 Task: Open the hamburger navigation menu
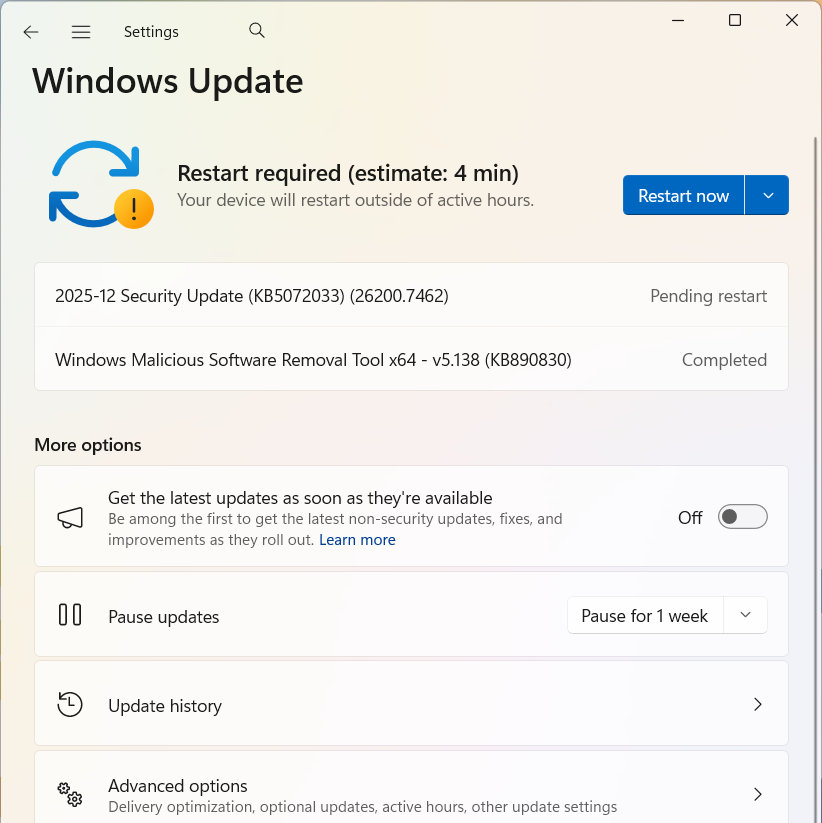click(x=81, y=32)
